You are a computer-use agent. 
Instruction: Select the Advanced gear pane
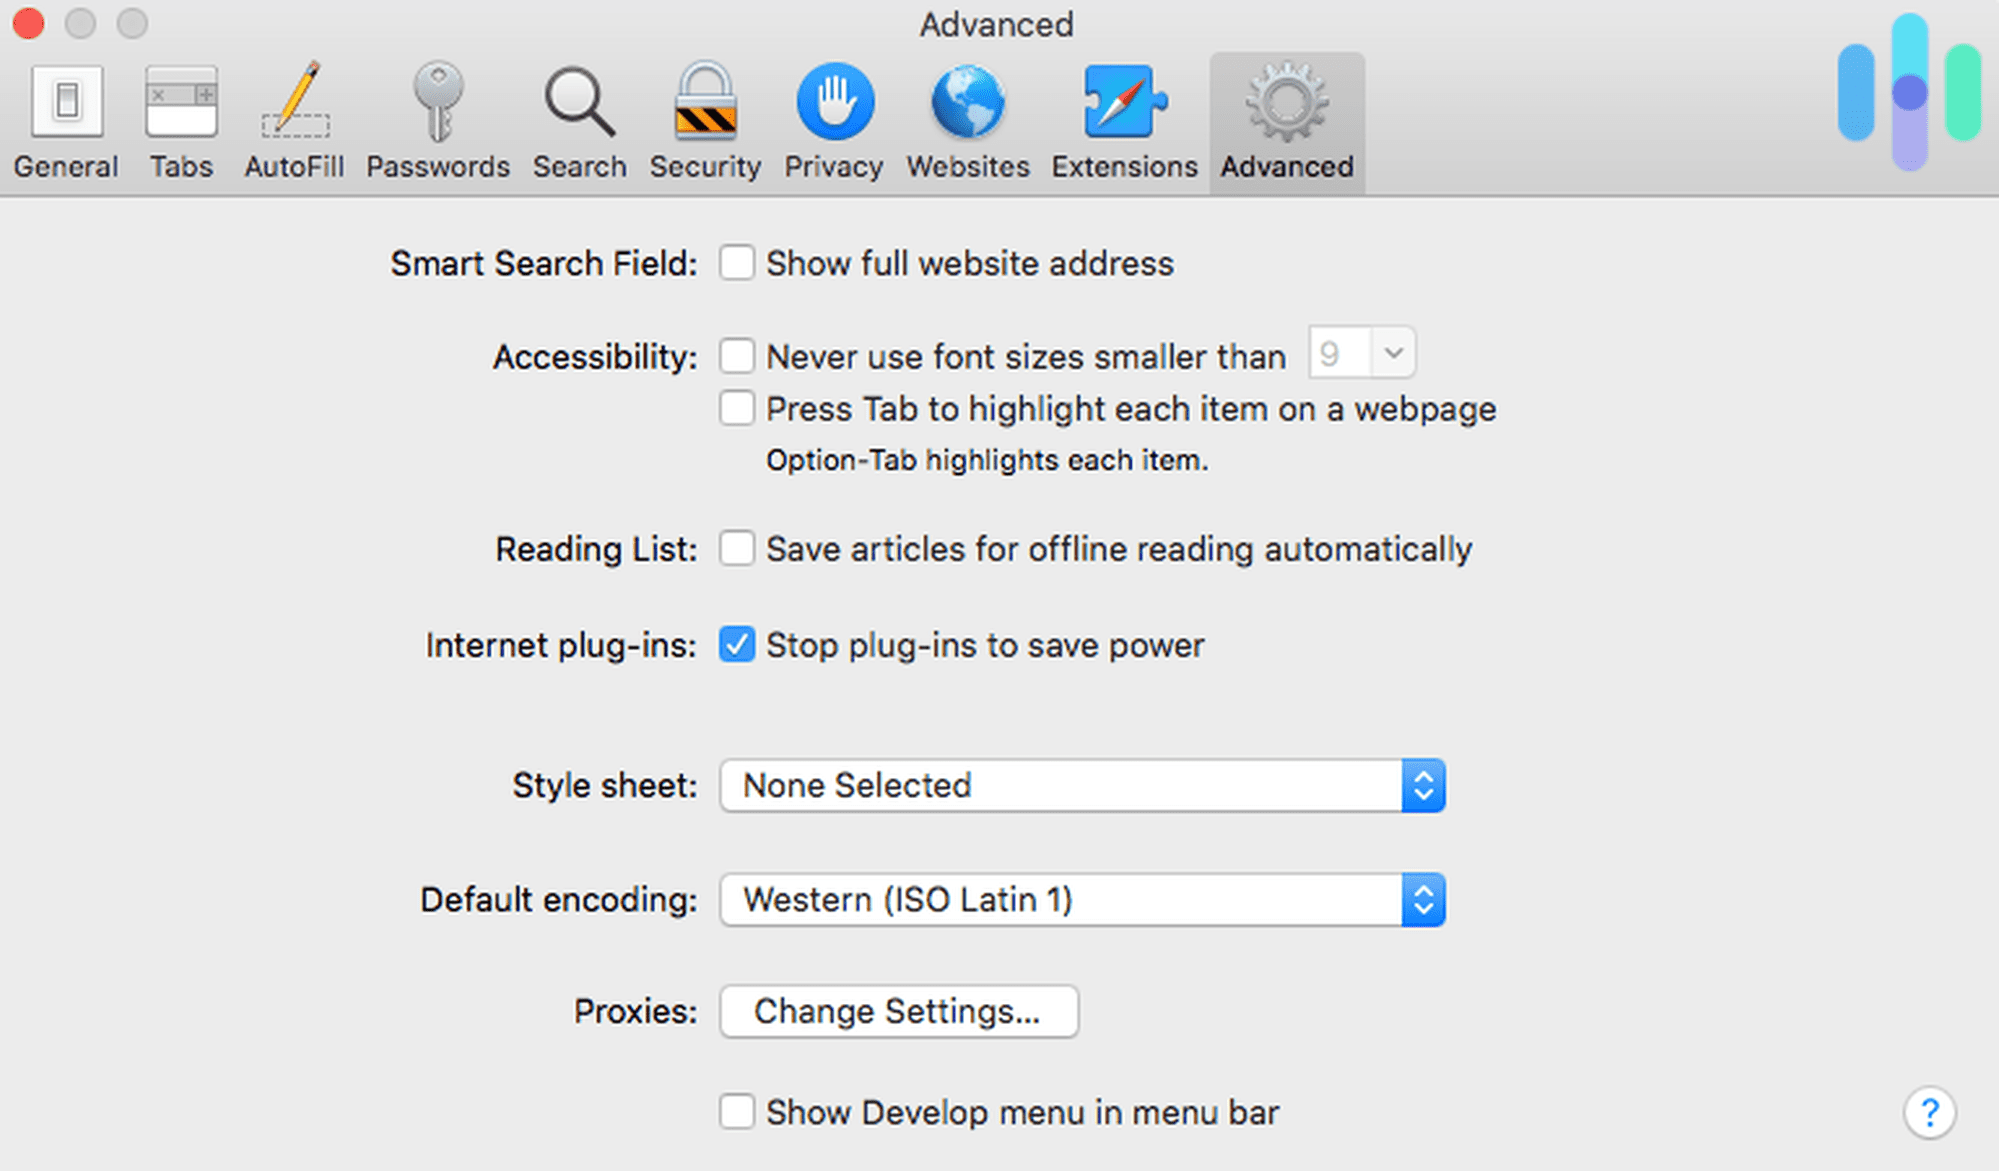click(x=1287, y=122)
